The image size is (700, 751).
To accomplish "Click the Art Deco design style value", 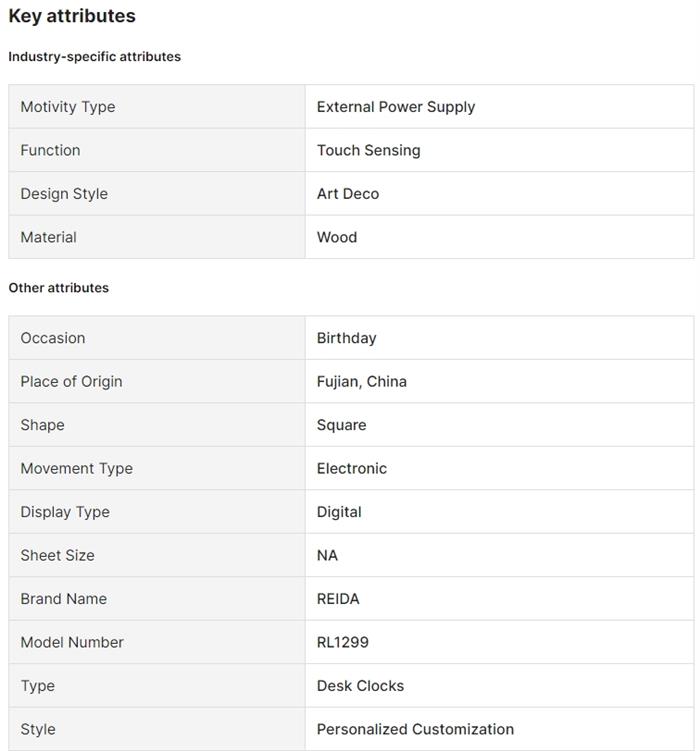I will (348, 194).
